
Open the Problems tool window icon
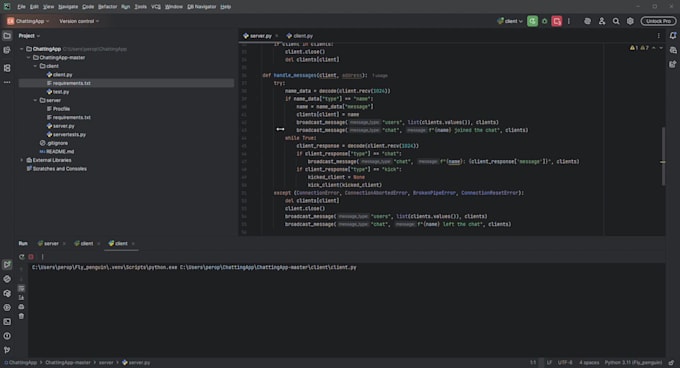click(7, 336)
